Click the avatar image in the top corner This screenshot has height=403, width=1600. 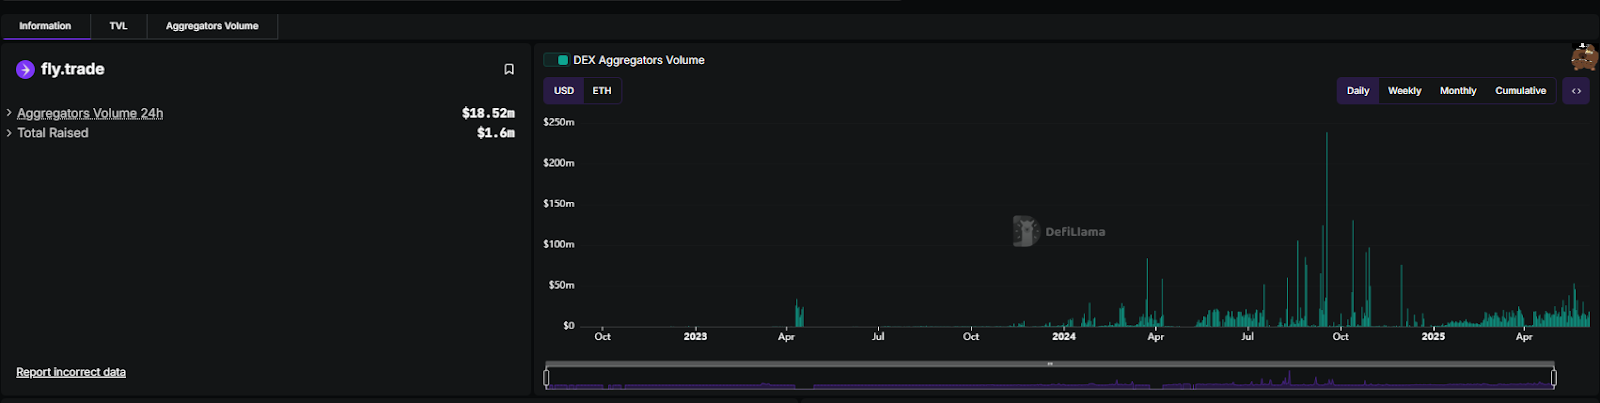(x=1584, y=58)
